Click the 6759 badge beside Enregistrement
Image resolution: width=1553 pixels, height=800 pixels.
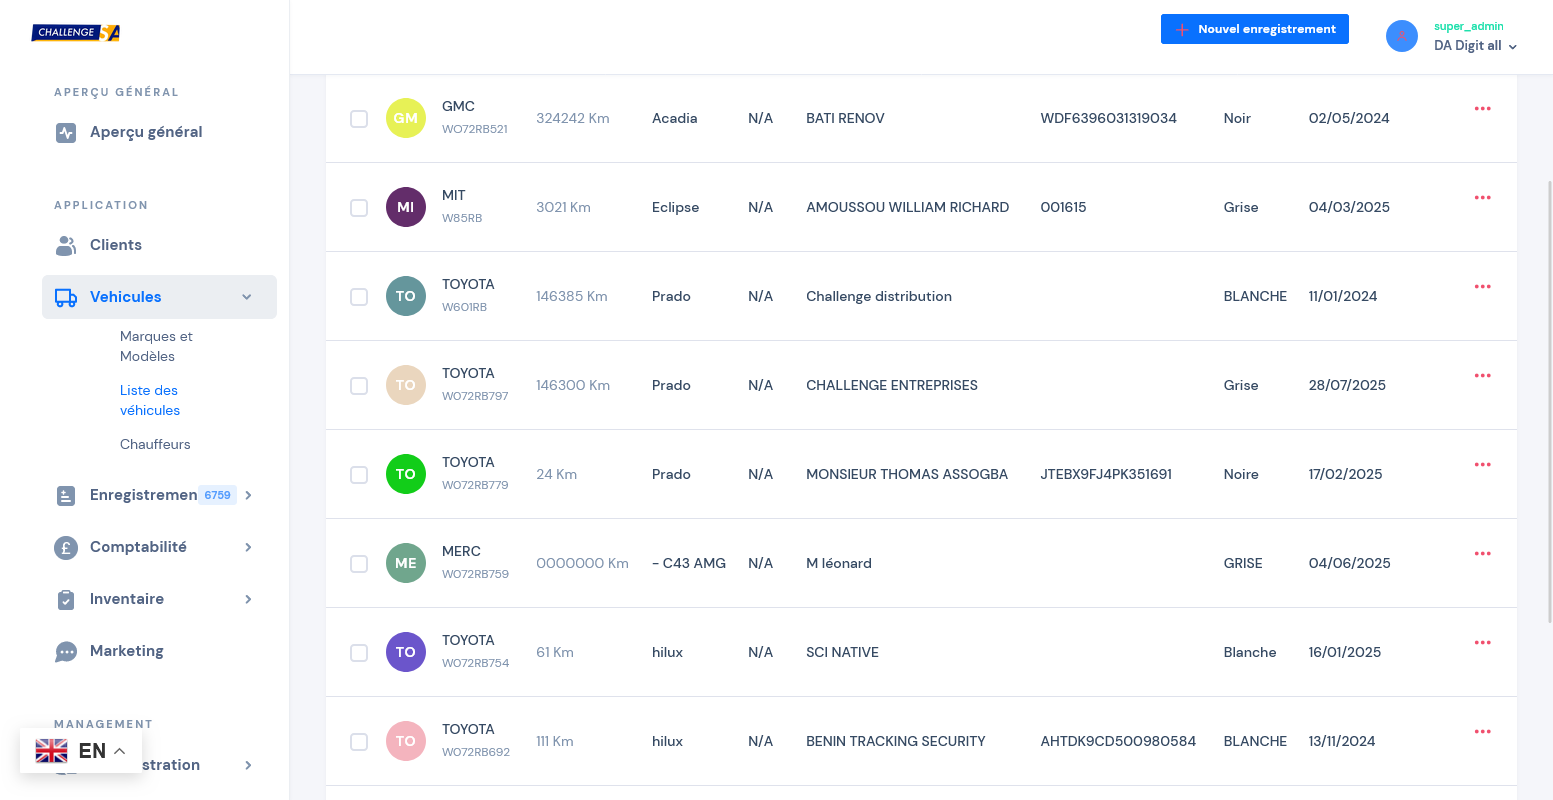[x=217, y=495]
